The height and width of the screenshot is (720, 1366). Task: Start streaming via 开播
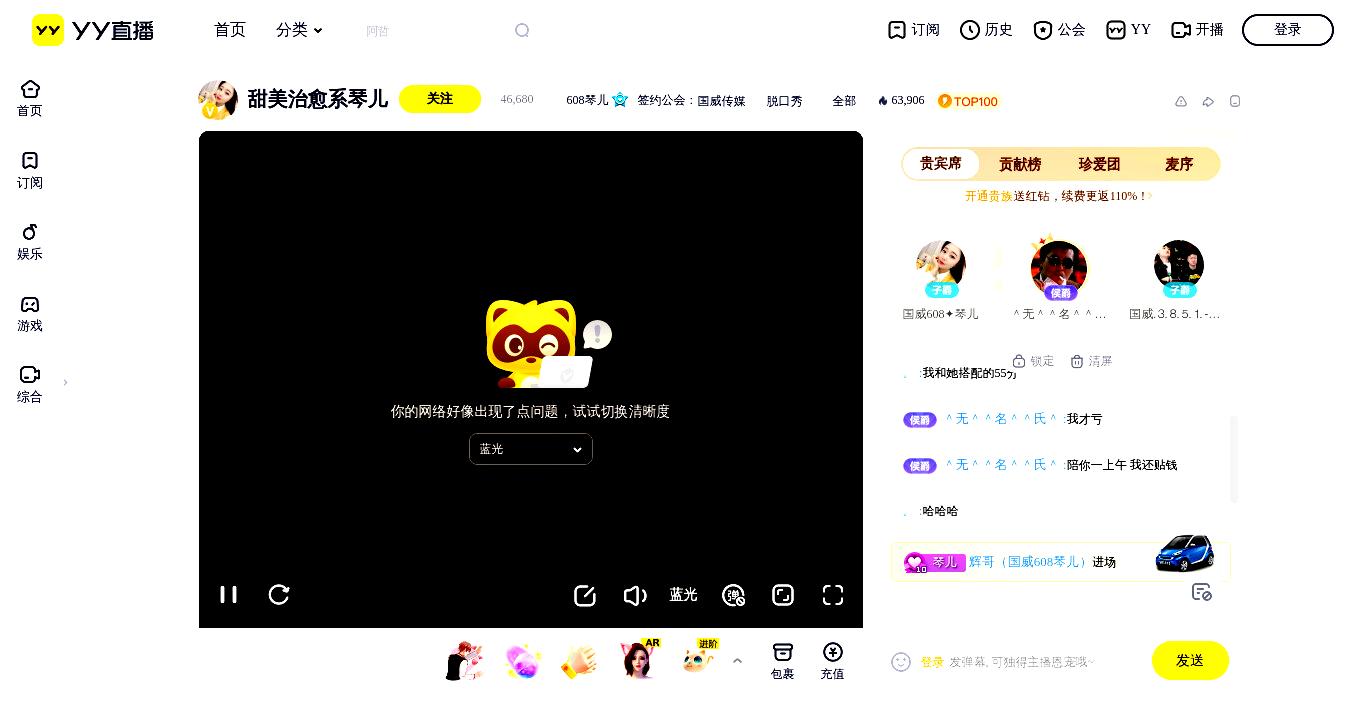[1197, 30]
